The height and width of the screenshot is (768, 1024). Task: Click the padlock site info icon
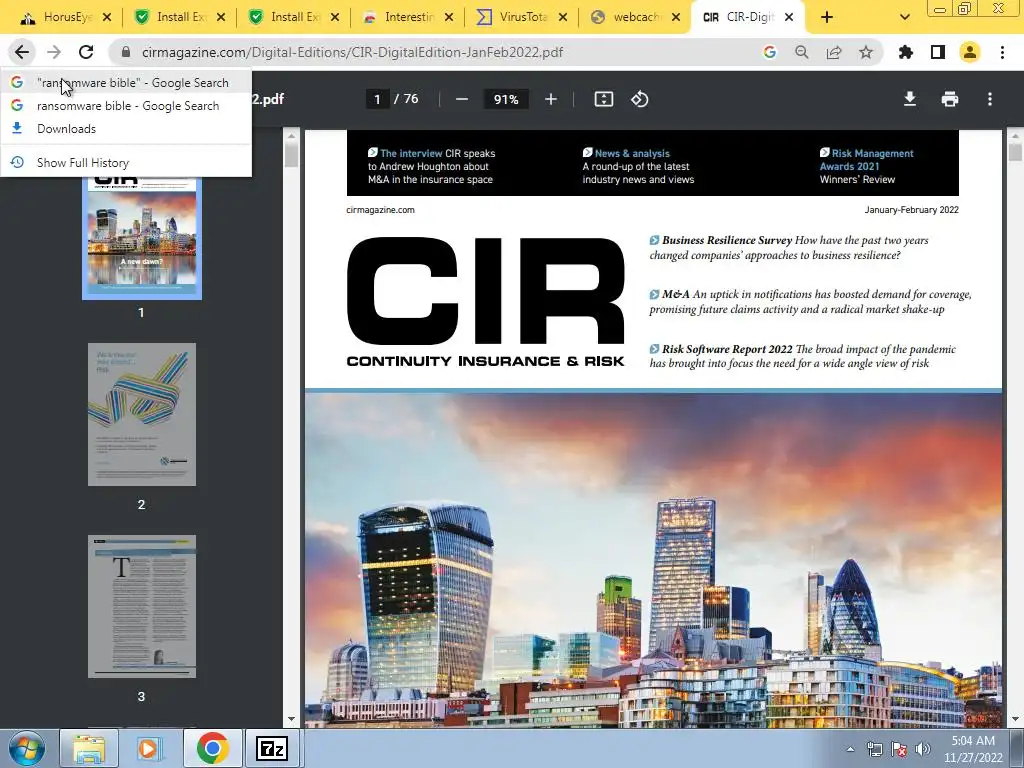(127, 52)
